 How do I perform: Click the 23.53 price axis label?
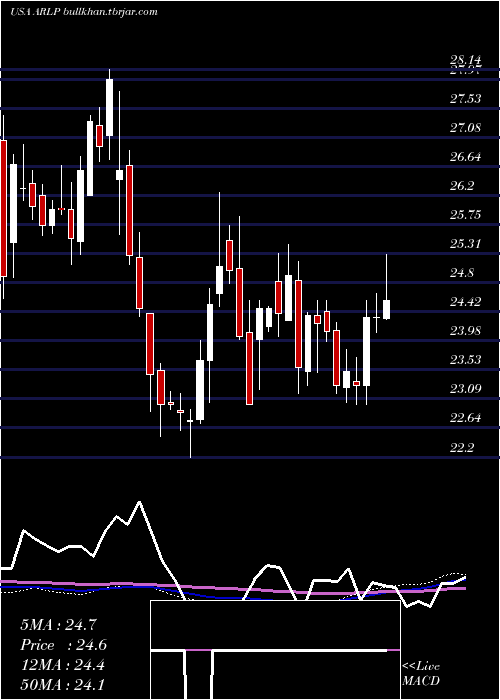465,360
